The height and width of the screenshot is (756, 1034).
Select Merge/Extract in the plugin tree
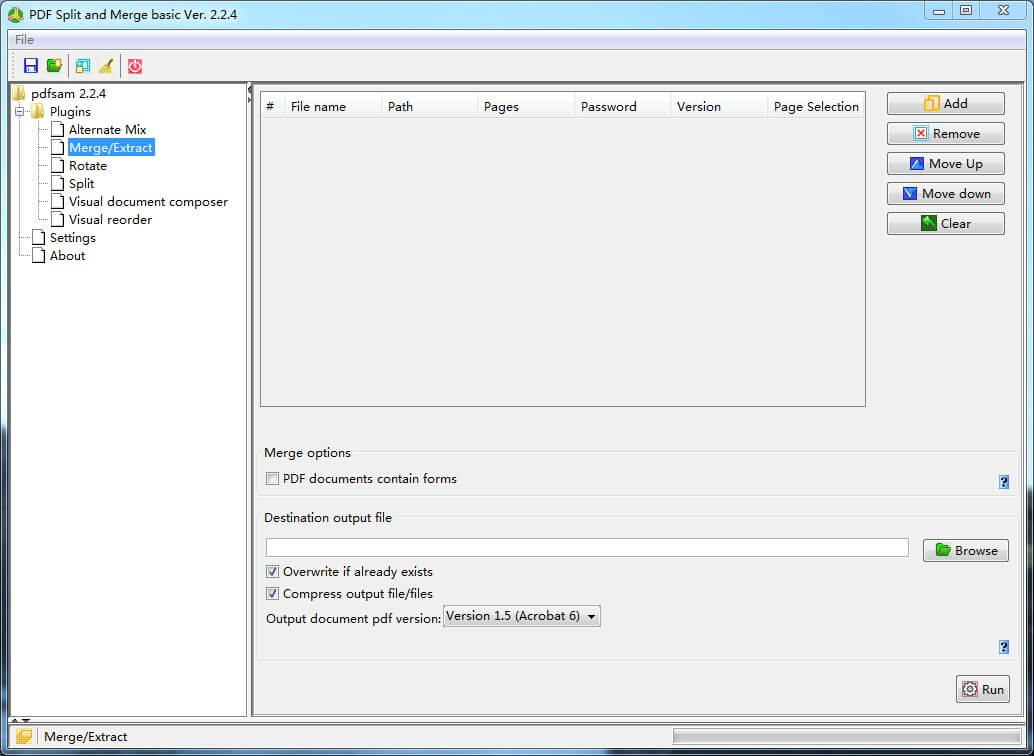pos(111,147)
